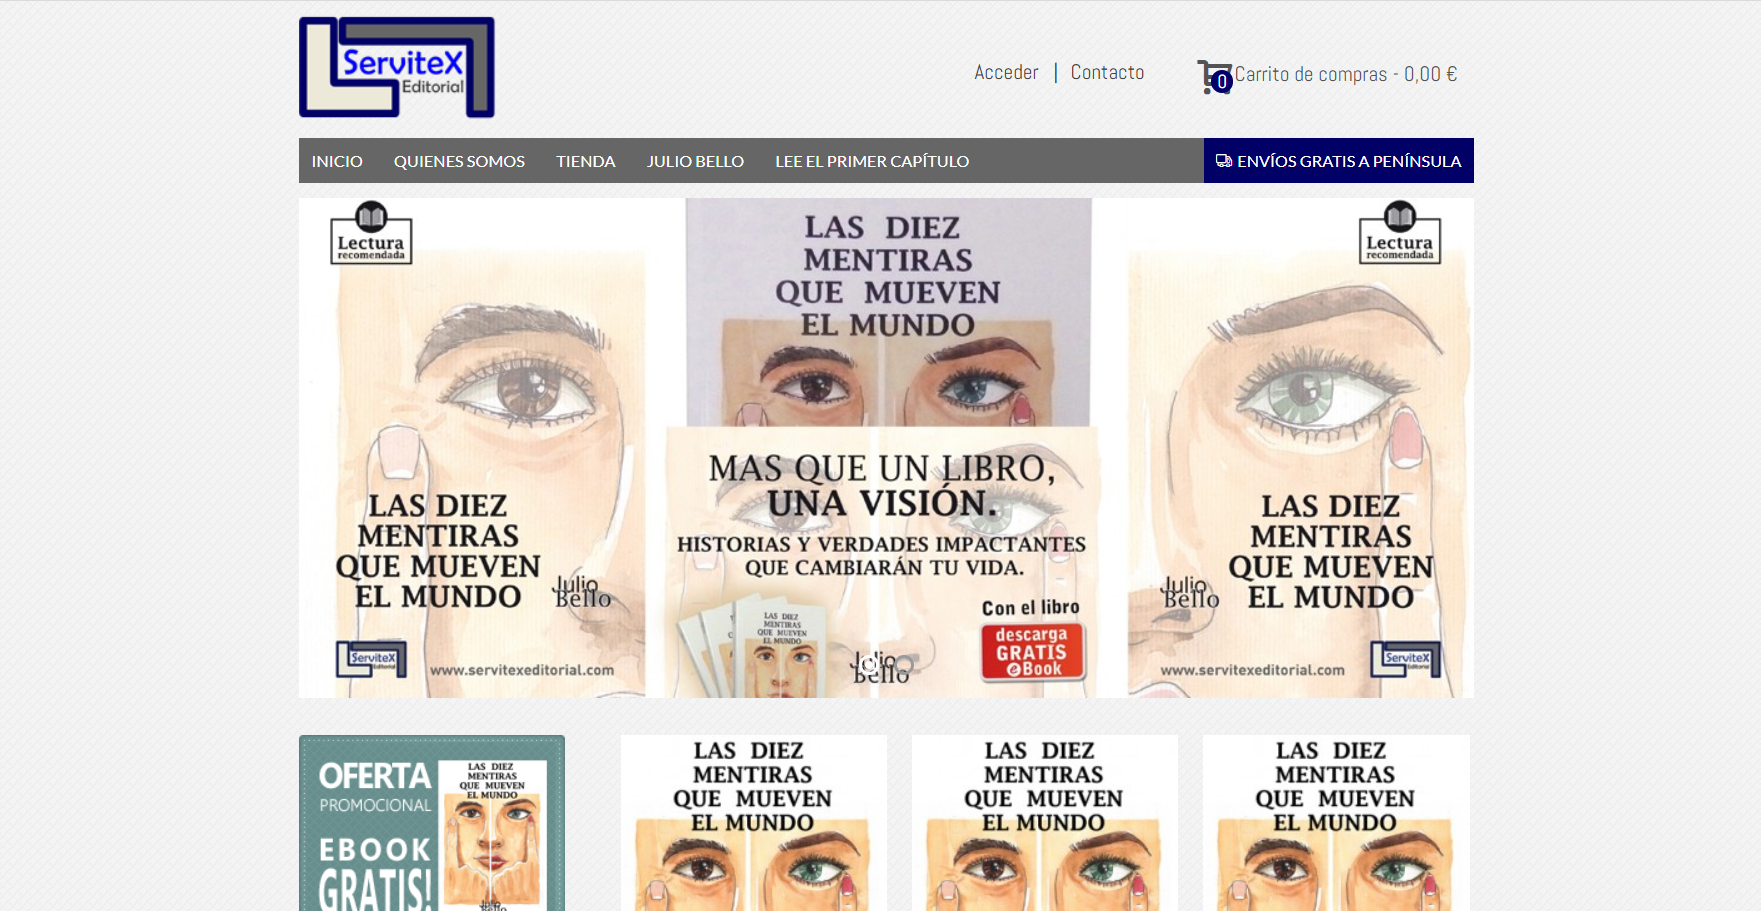Open the shopping cart icon

(x=1214, y=76)
